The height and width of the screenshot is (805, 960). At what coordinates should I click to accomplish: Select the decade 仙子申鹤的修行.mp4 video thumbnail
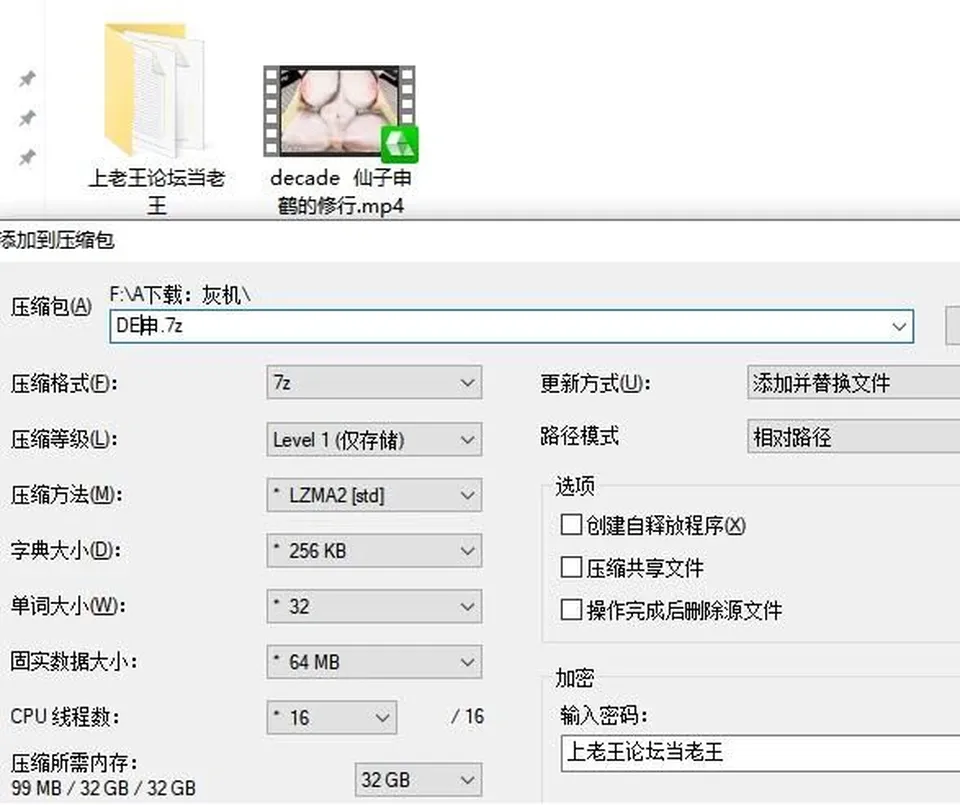[340, 112]
